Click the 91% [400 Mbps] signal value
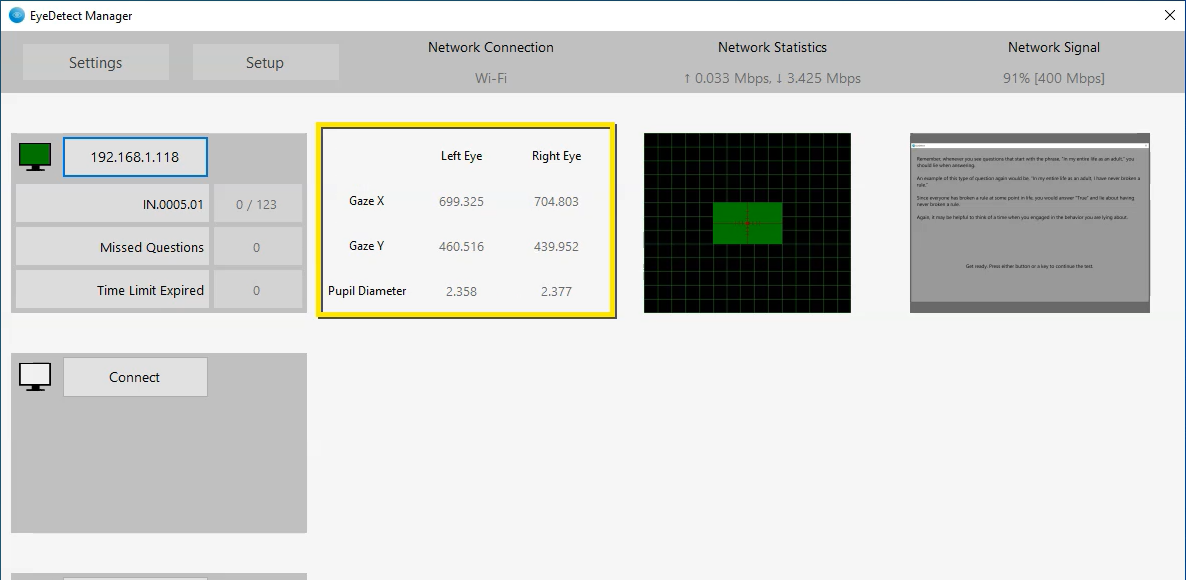This screenshot has width=1186, height=580. click(x=1054, y=78)
